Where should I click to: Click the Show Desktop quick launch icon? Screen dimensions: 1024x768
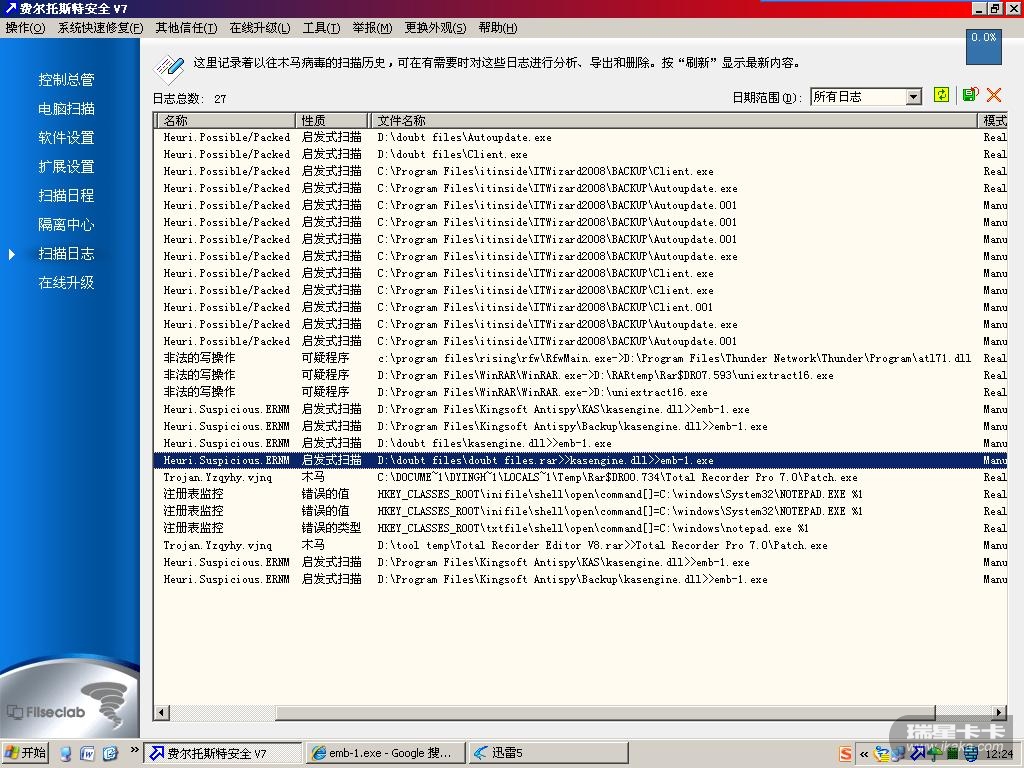click(65, 753)
